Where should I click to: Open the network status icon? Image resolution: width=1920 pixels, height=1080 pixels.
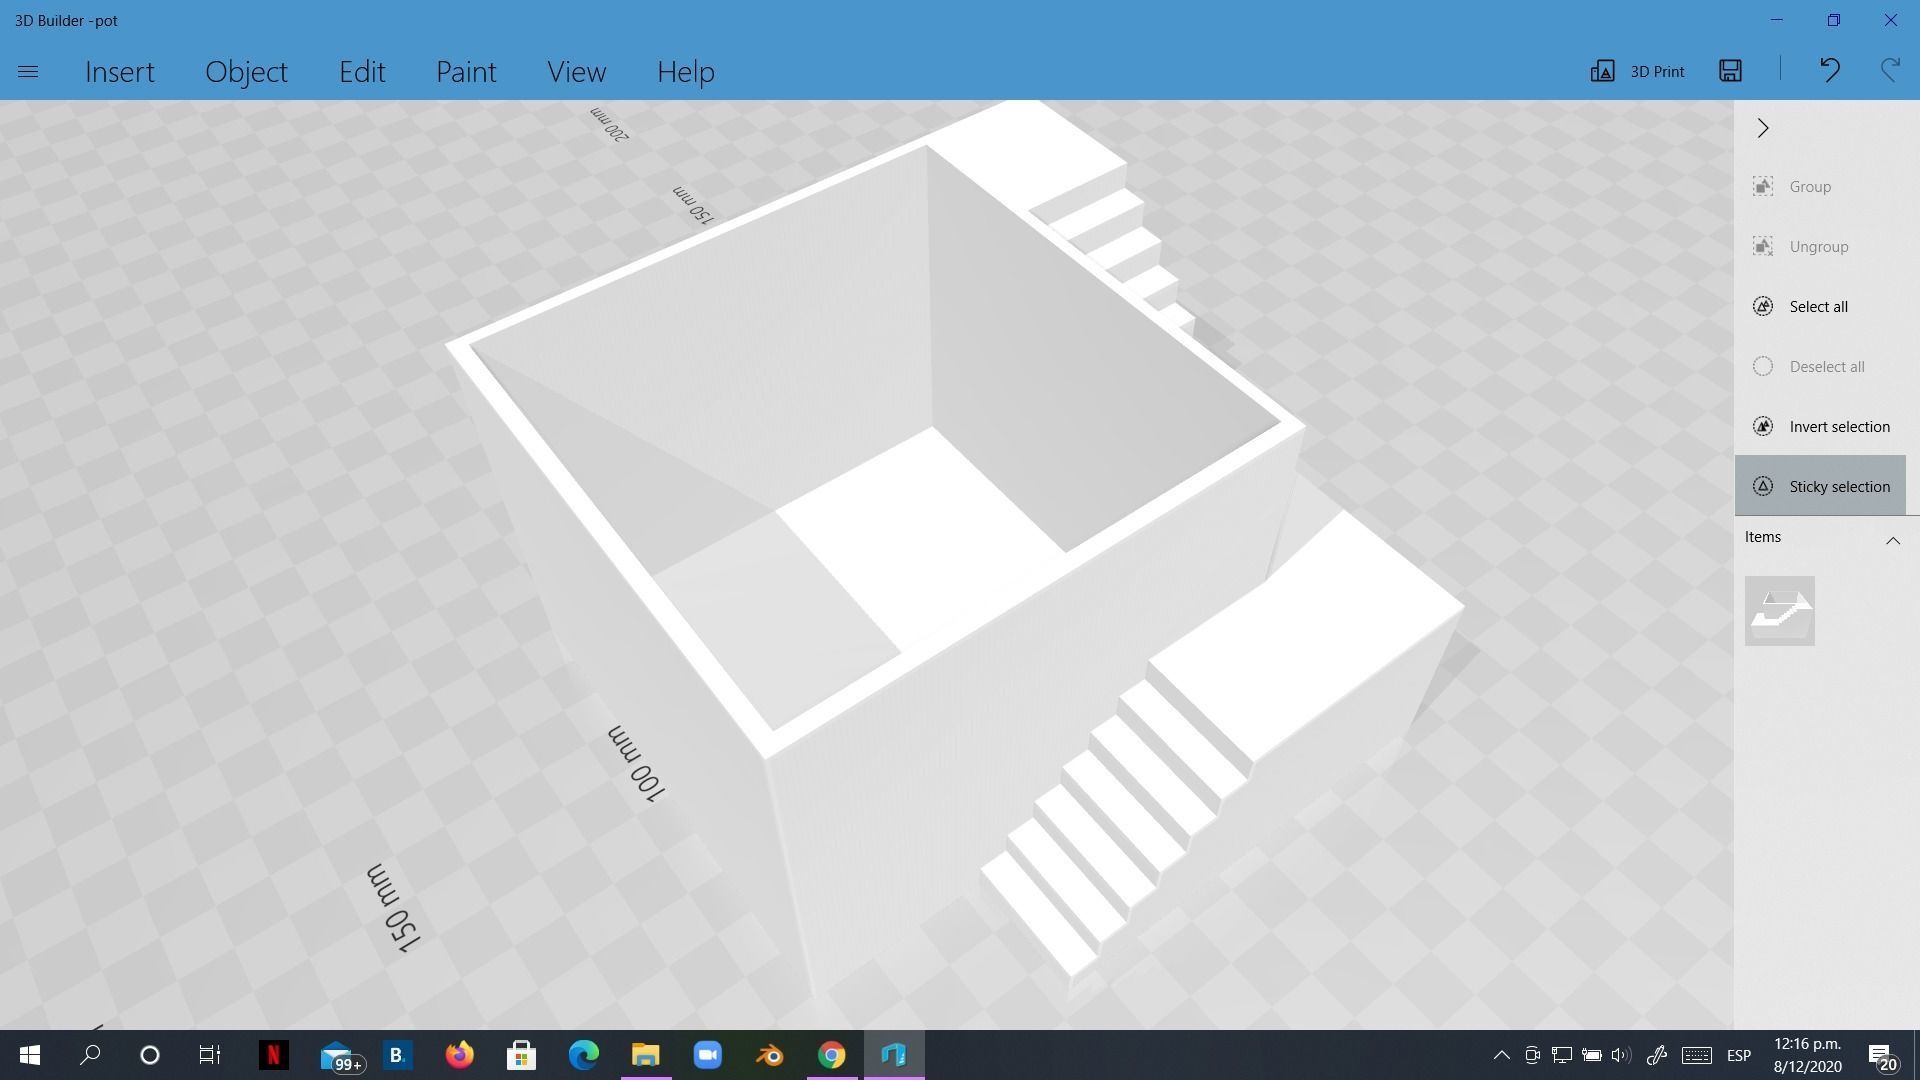coord(1562,1055)
